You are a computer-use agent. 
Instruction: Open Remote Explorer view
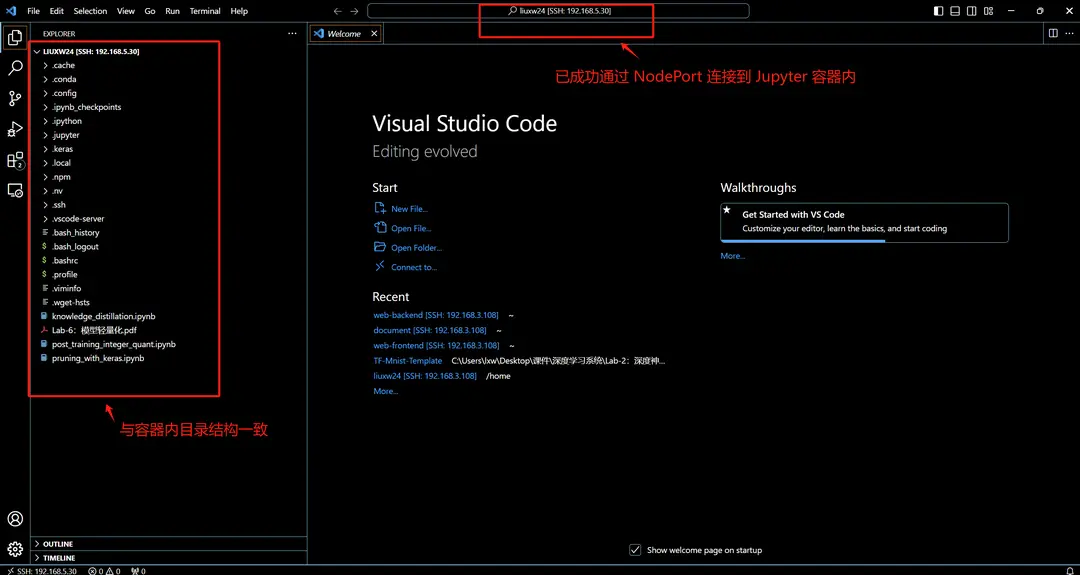(x=14, y=191)
